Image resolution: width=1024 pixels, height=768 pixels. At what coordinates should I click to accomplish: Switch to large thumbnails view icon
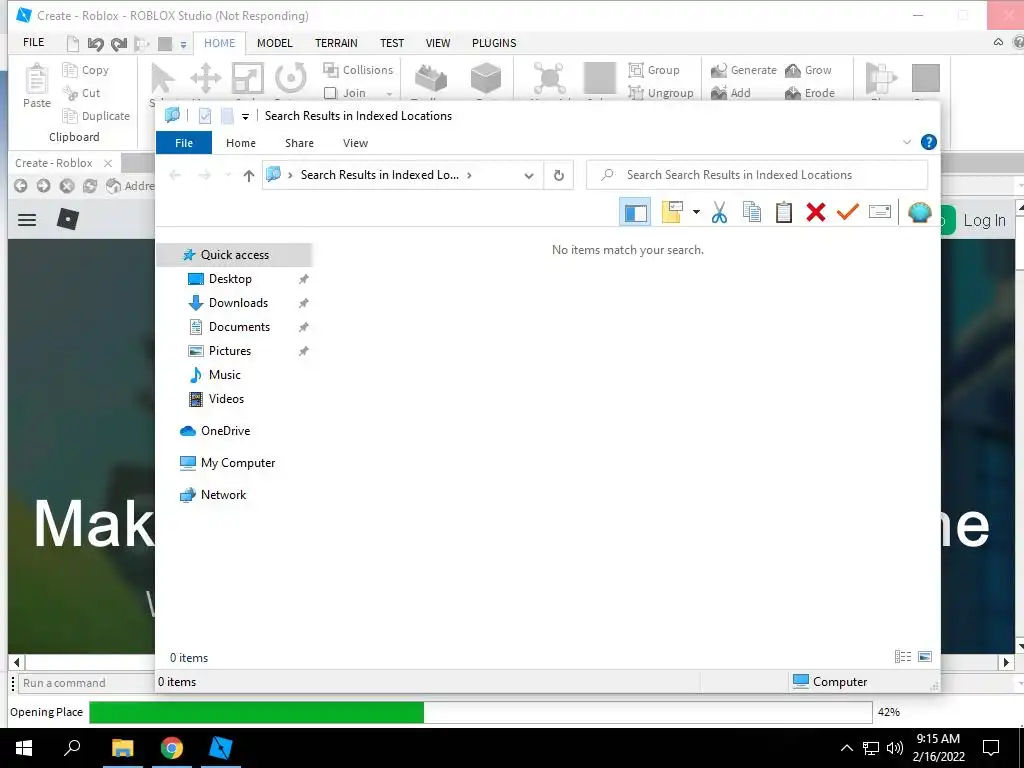click(x=925, y=657)
